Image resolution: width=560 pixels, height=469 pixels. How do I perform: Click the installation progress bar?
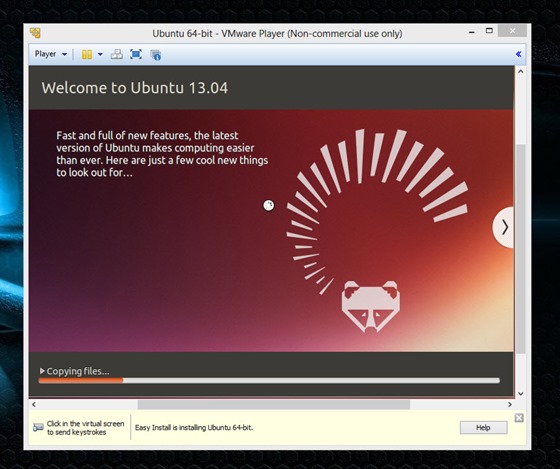[x=269, y=381]
